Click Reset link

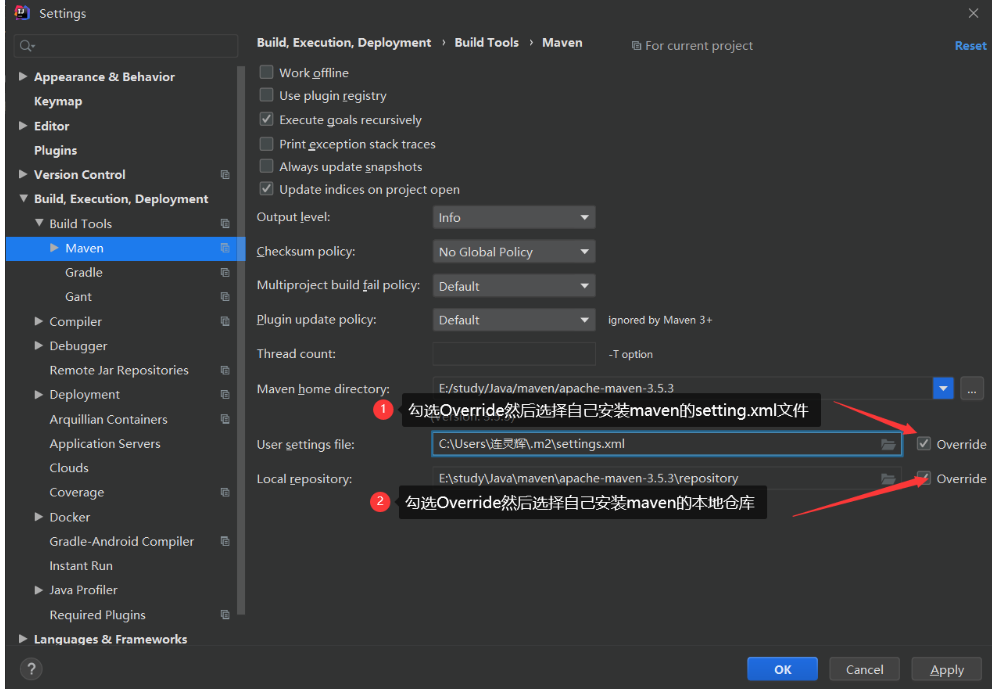[x=970, y=46]
